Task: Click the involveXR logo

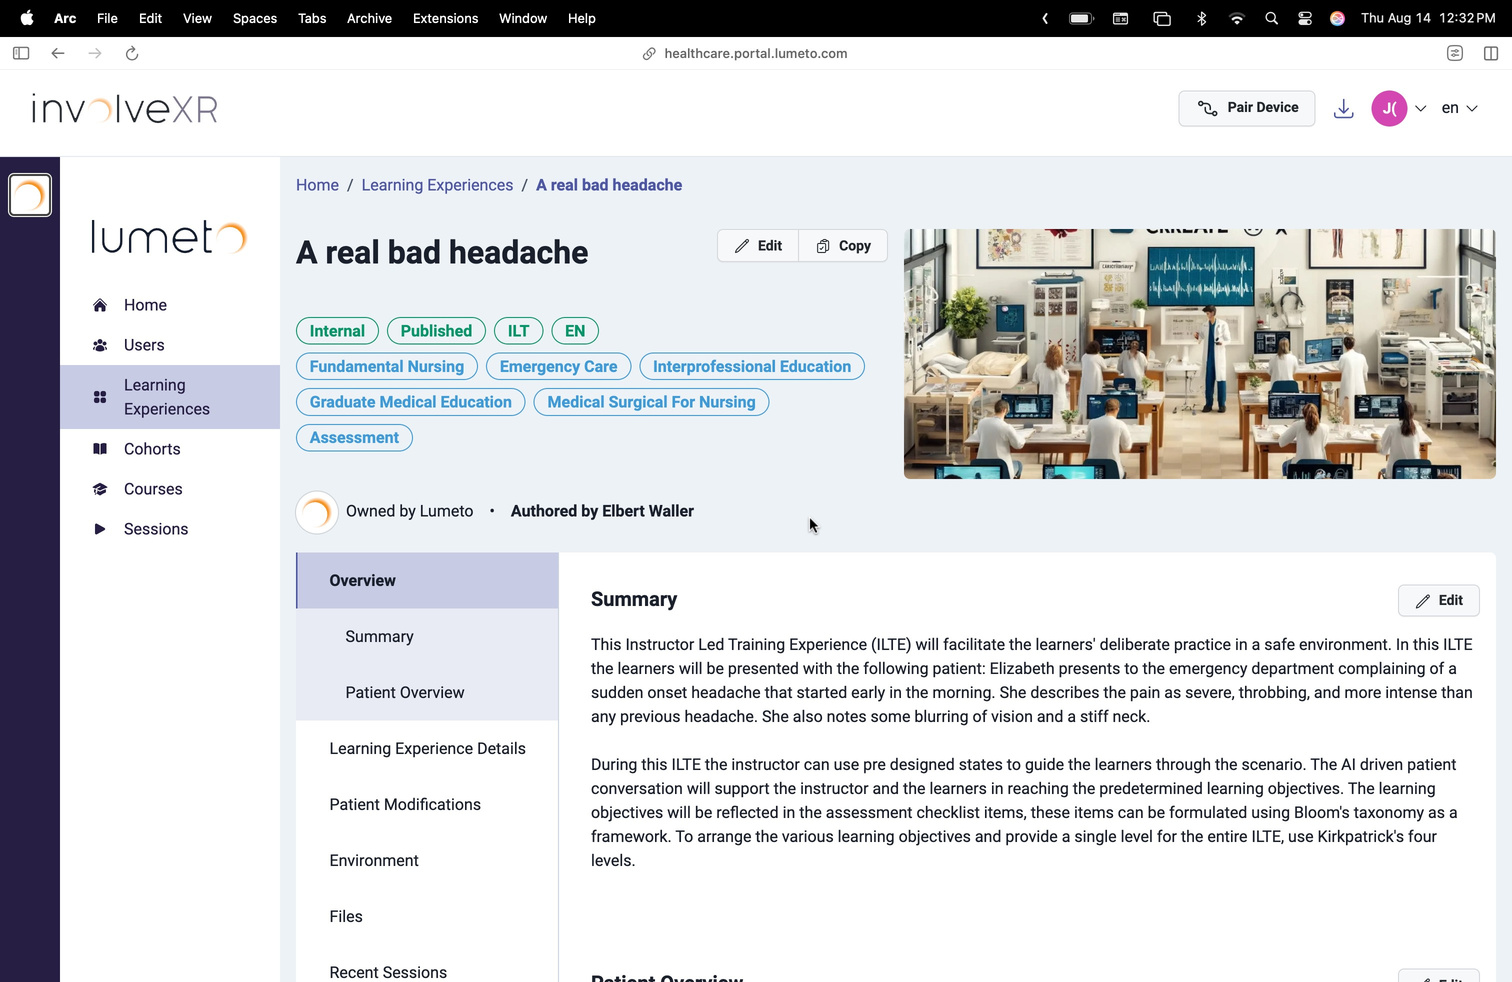Action: pyautogui.click(x=125, y=108)
